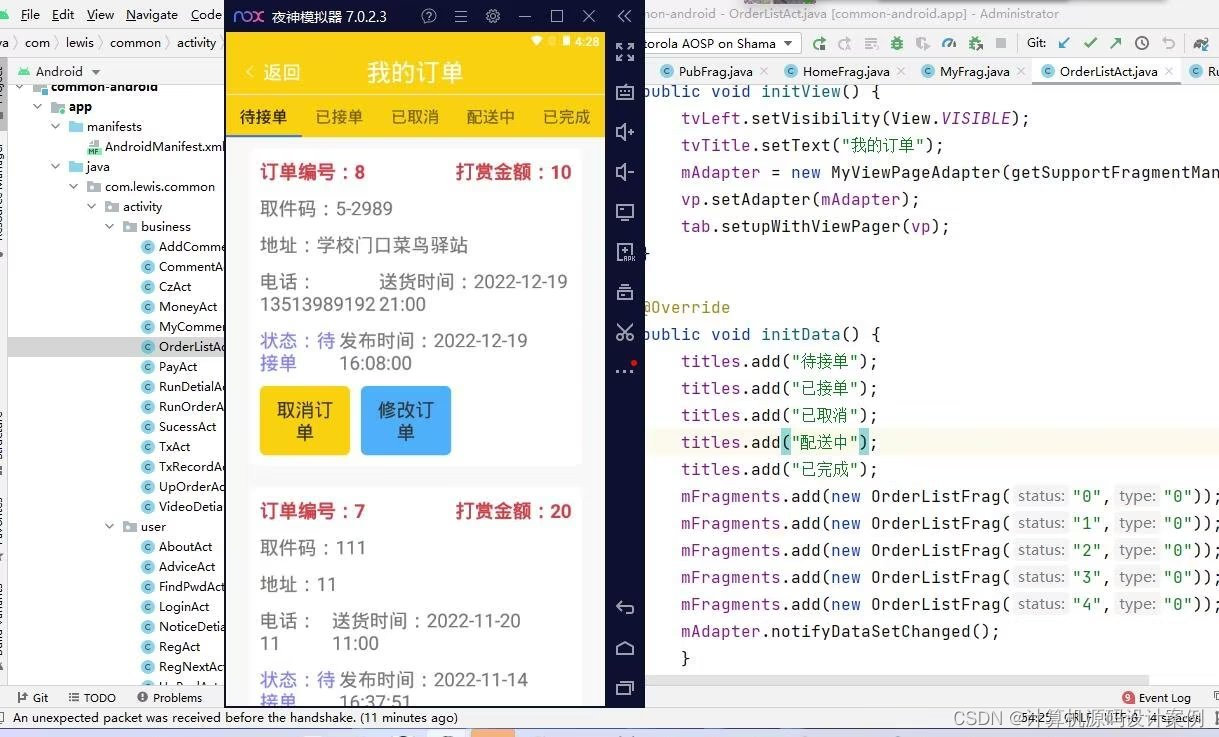This screenshot has width=1219, height=737.
Task: Tap the yellow 取消订单 button
Action: point(305,421)
